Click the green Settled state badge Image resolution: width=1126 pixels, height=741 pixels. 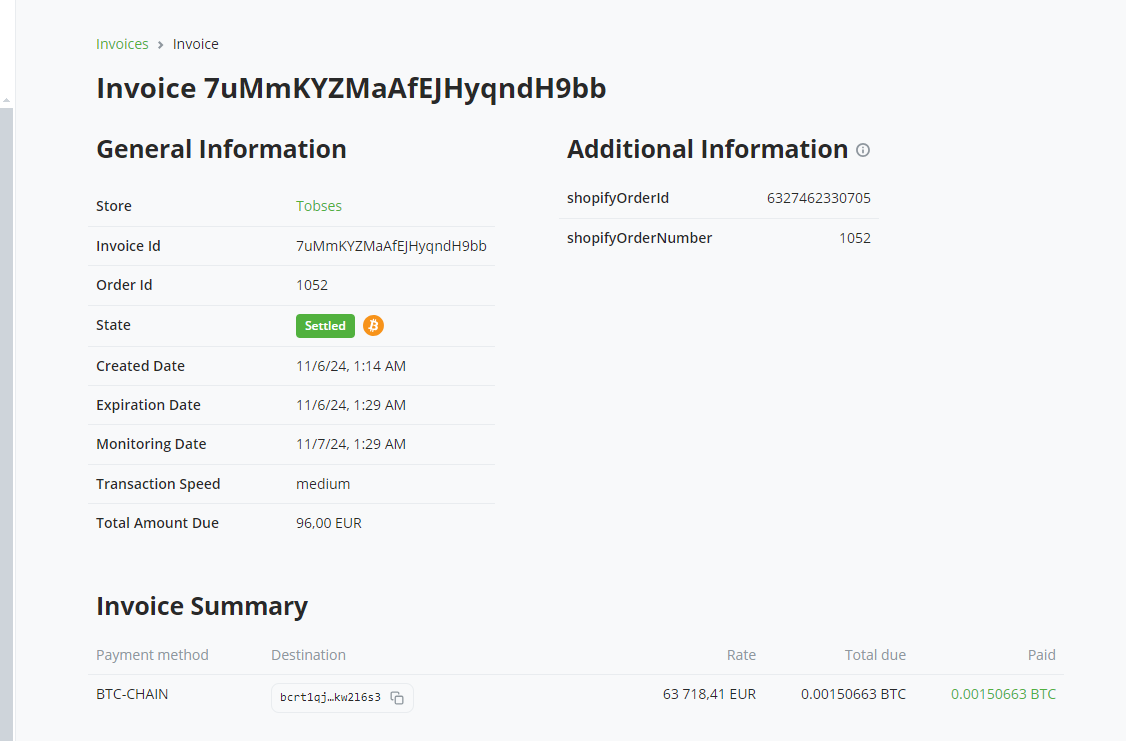click(325, 325)
